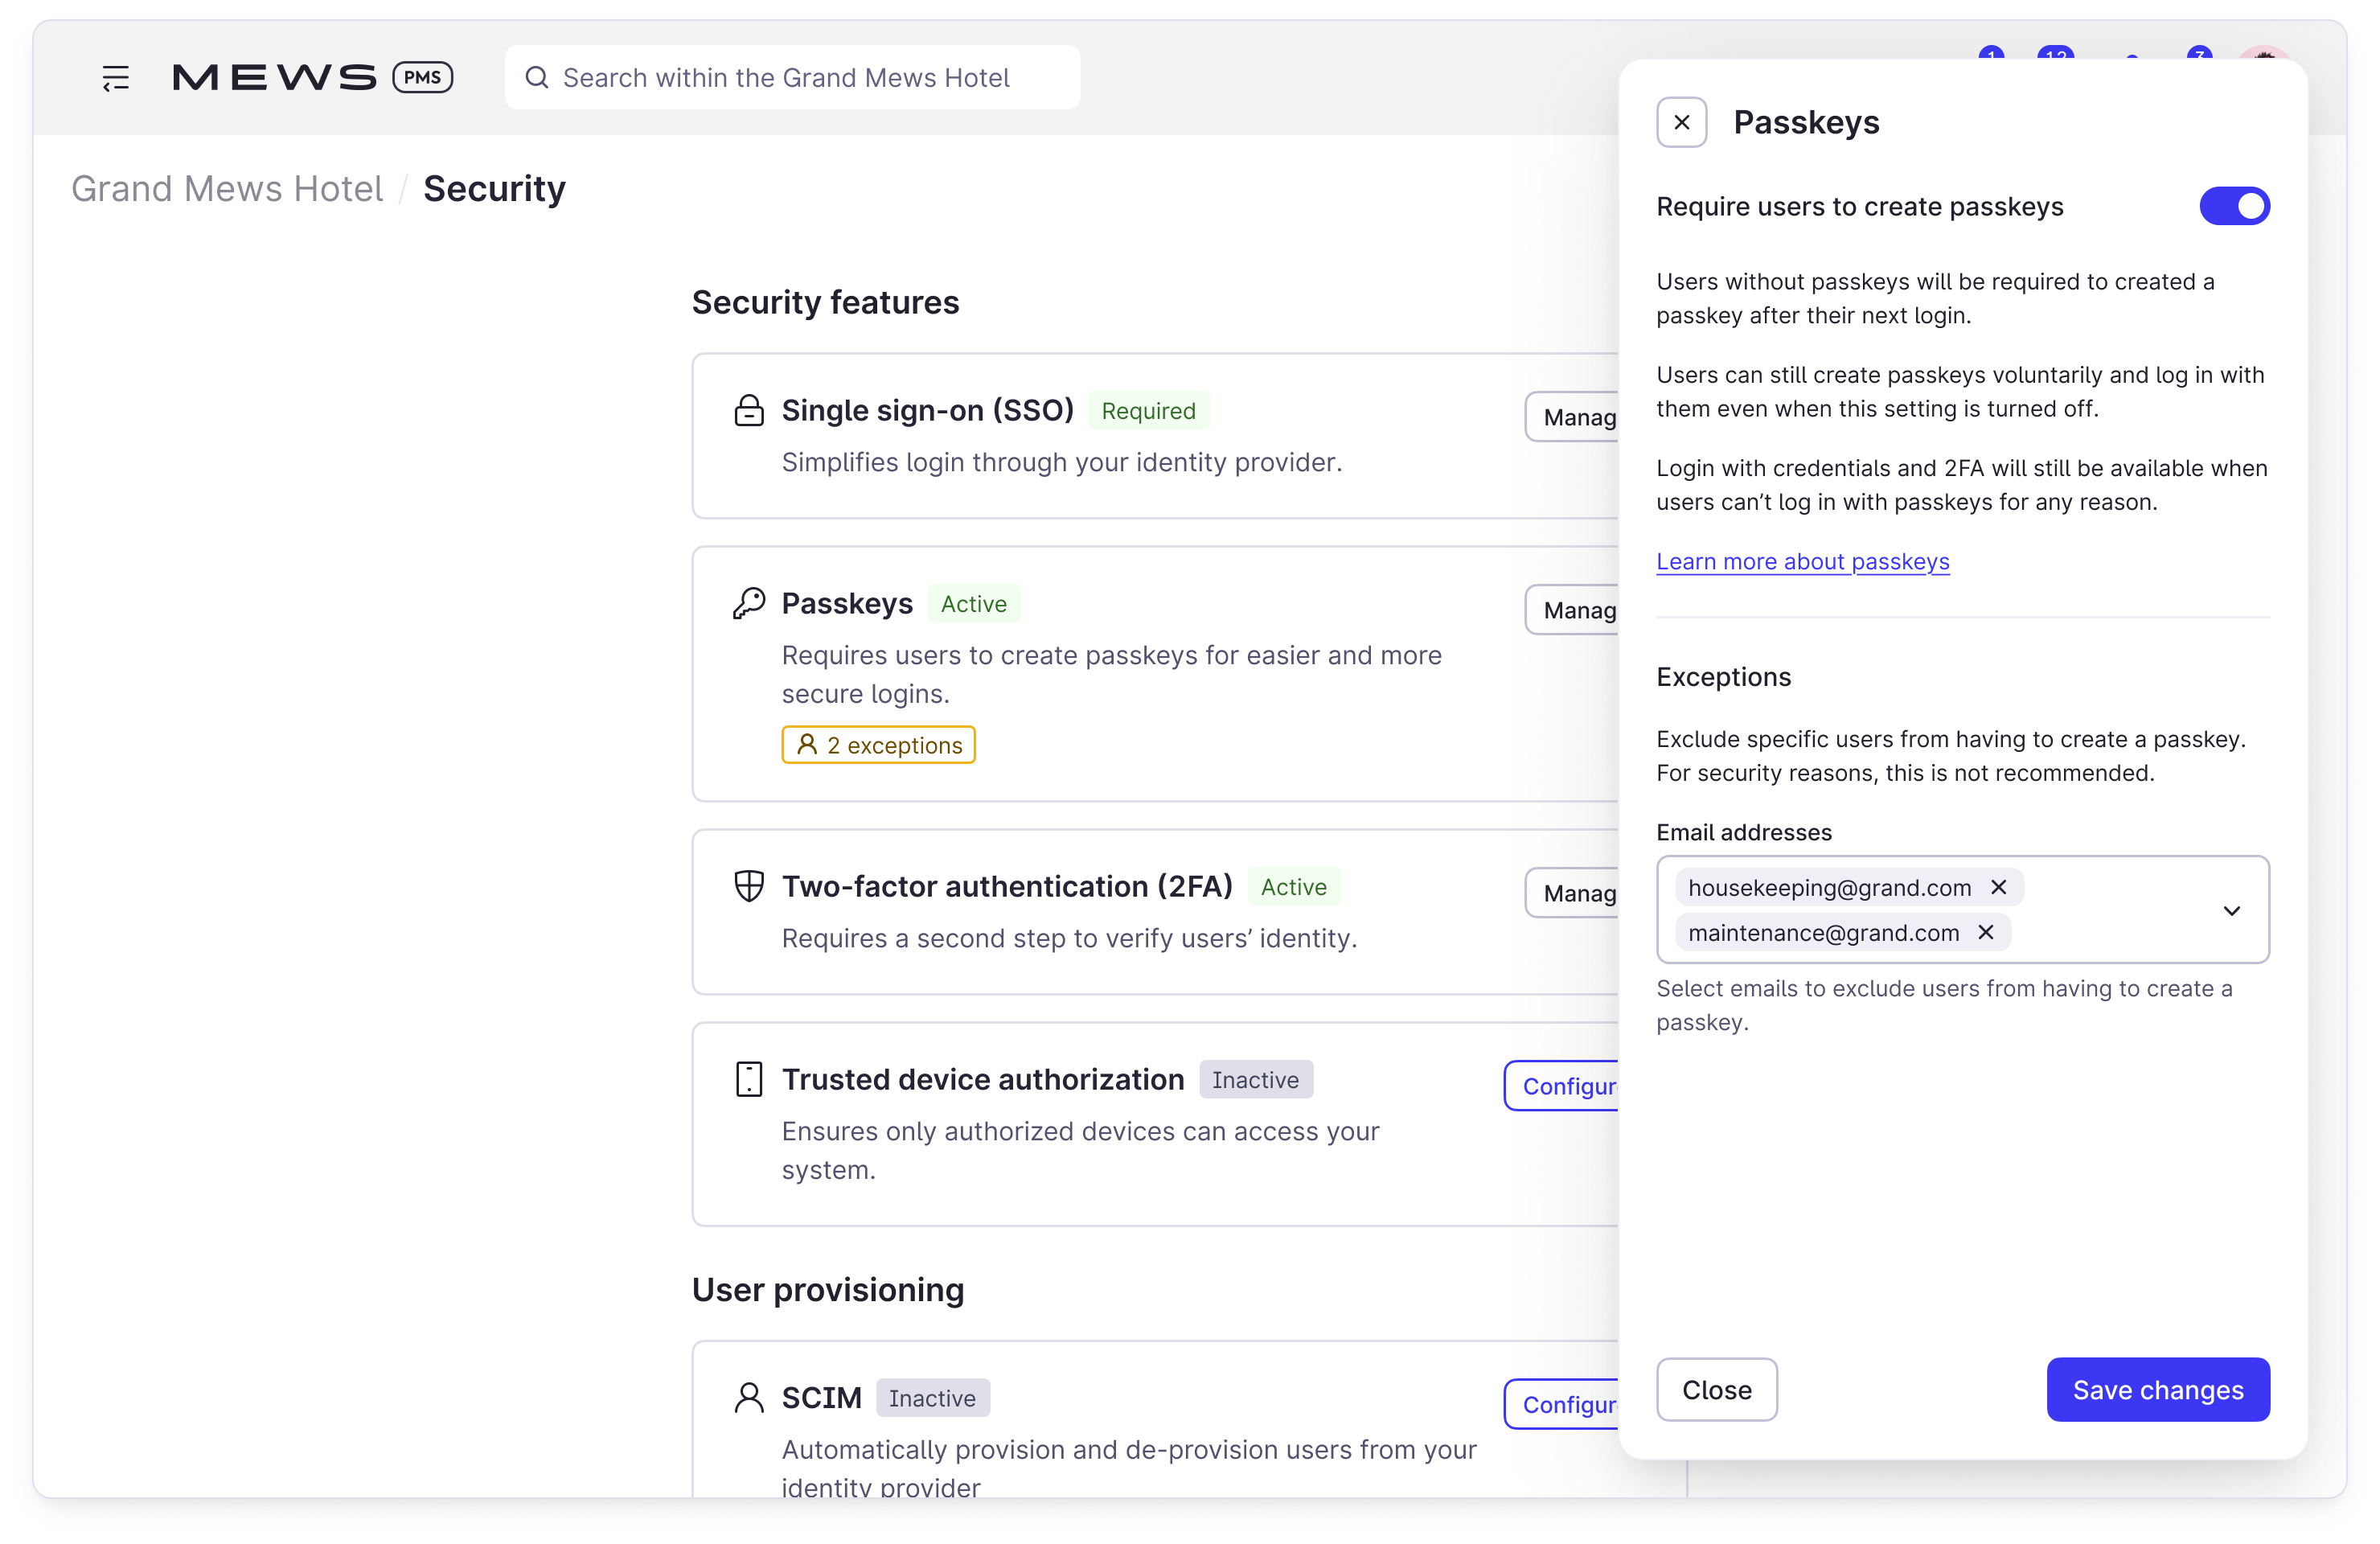Expand the Email addresses dropdown chevron

tap(2232, 910)
